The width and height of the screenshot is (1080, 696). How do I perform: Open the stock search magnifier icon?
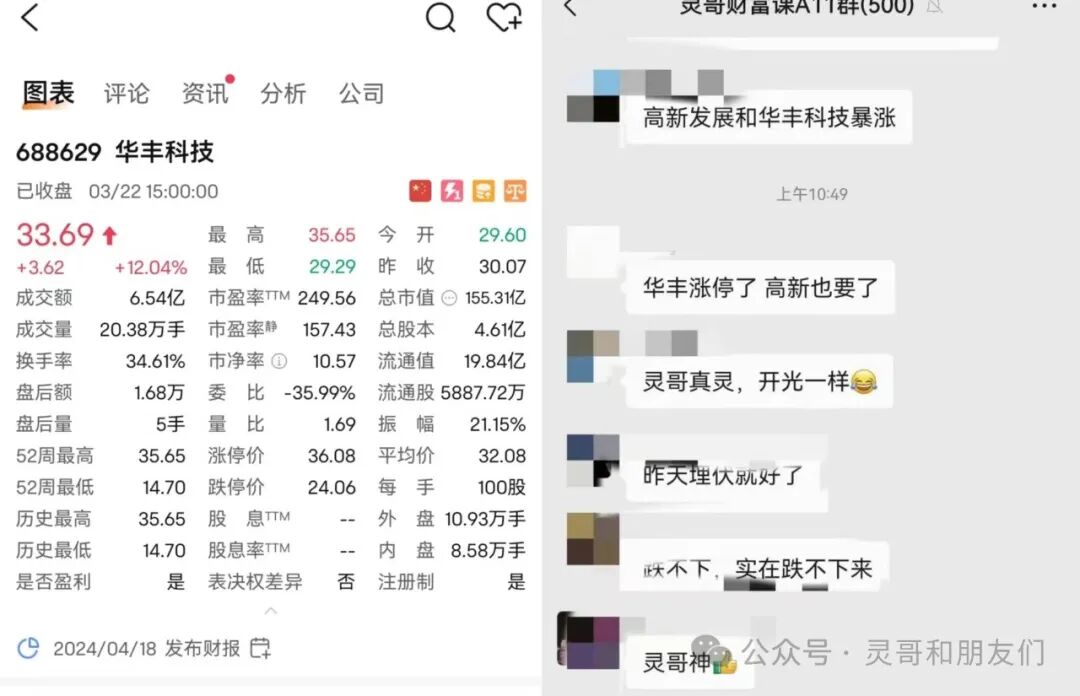440,18
